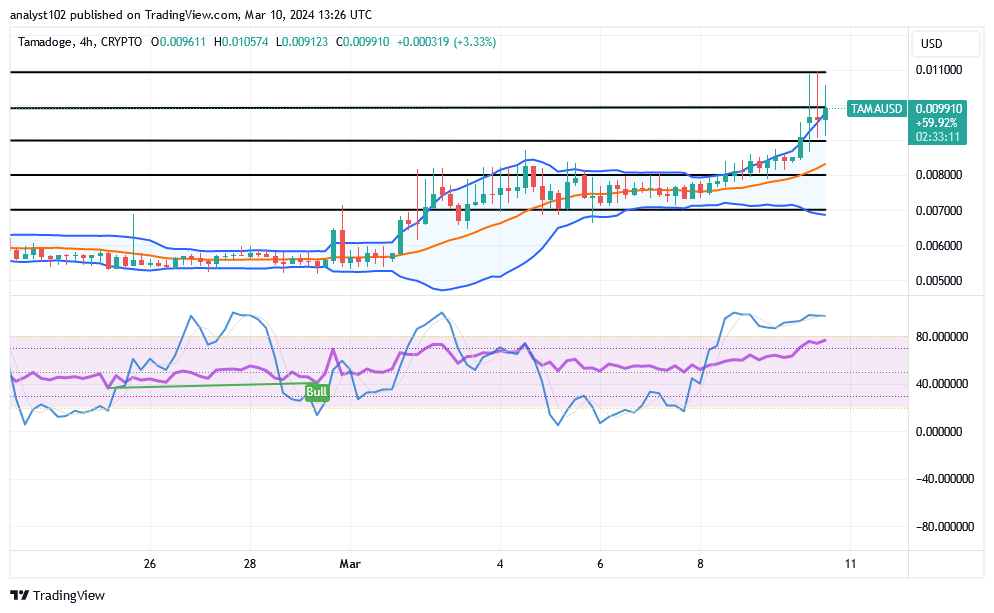Click the 0.007000 price axis label
Screen dimensions: 994x613
939,210
